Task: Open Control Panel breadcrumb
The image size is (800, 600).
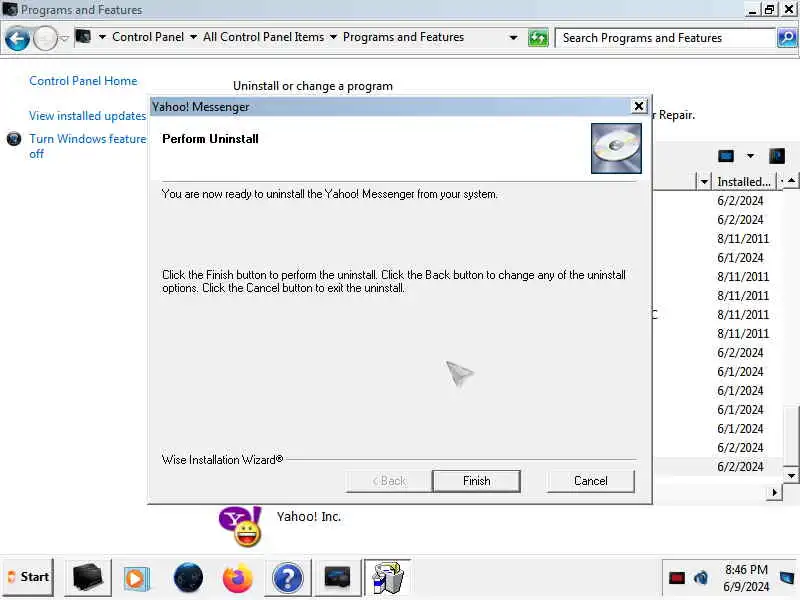Action: click(x=148, y=37)
